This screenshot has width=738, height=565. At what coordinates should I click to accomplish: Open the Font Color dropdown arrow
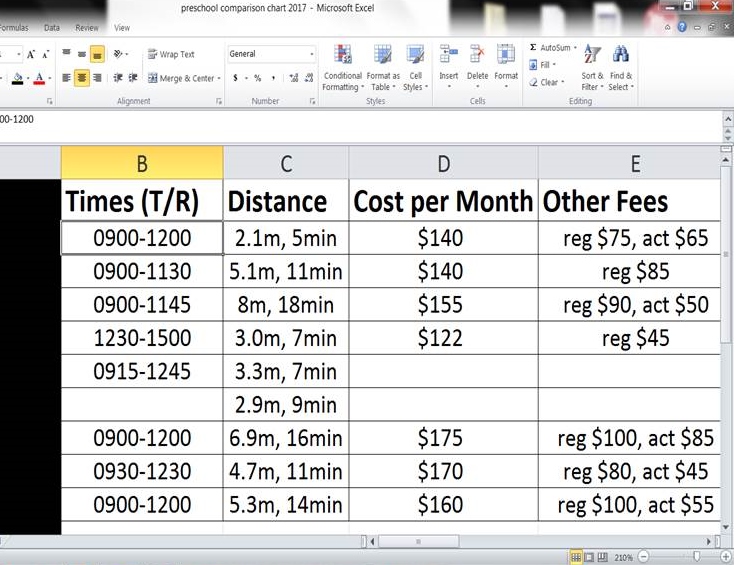pyautogui.click(x=49, y=78)
